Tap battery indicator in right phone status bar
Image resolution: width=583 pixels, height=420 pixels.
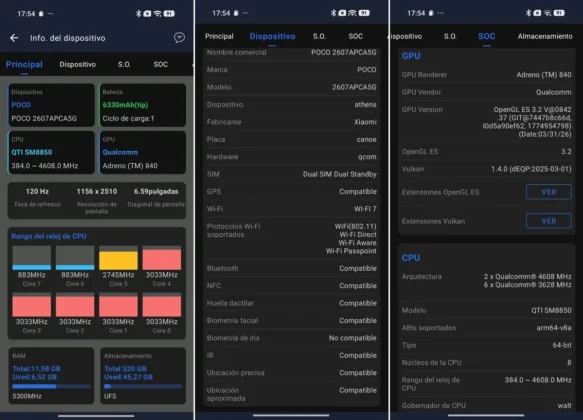[559, 13]
